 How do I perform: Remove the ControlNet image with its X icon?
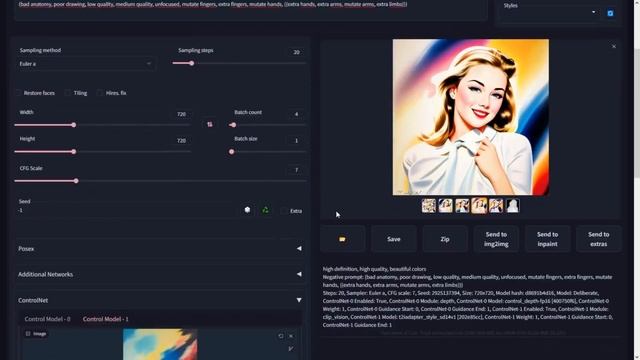click(x=291, y=336)
